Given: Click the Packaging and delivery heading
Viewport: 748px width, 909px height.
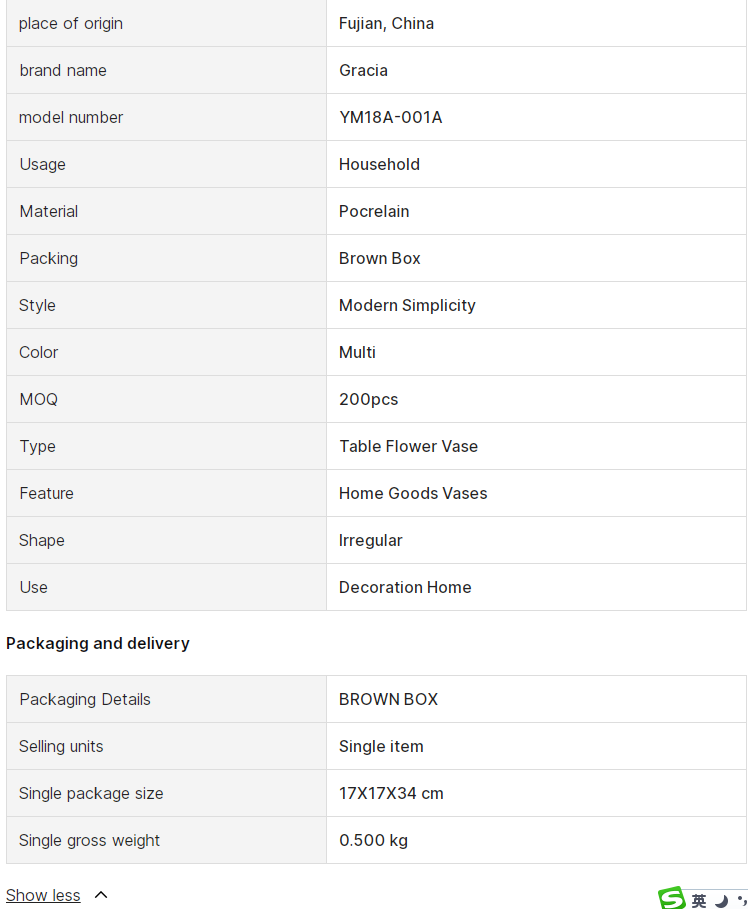Looking at the screenshot, I should tap(97, 643).
